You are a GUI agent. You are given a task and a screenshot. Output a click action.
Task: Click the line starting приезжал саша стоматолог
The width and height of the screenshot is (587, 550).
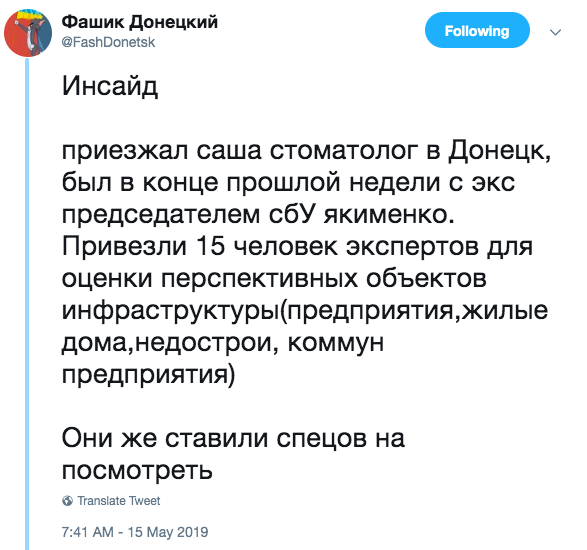click(307, 151)
